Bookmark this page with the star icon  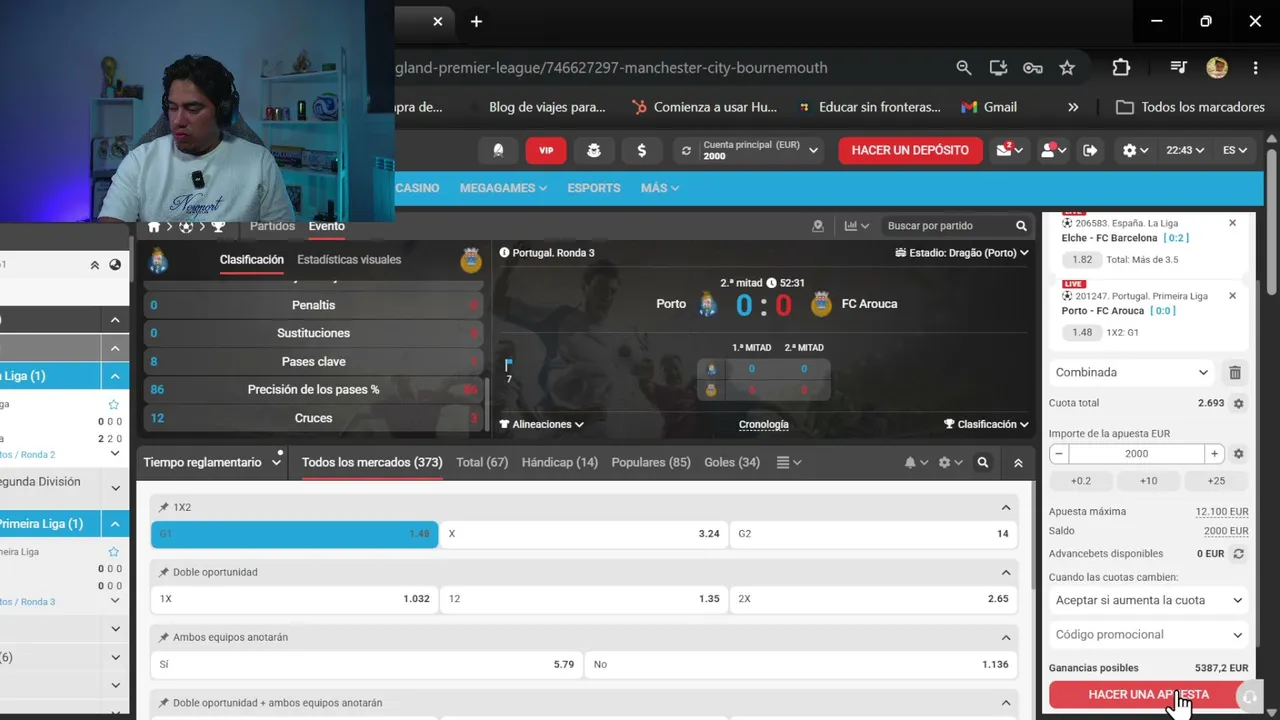[1067, 68]
